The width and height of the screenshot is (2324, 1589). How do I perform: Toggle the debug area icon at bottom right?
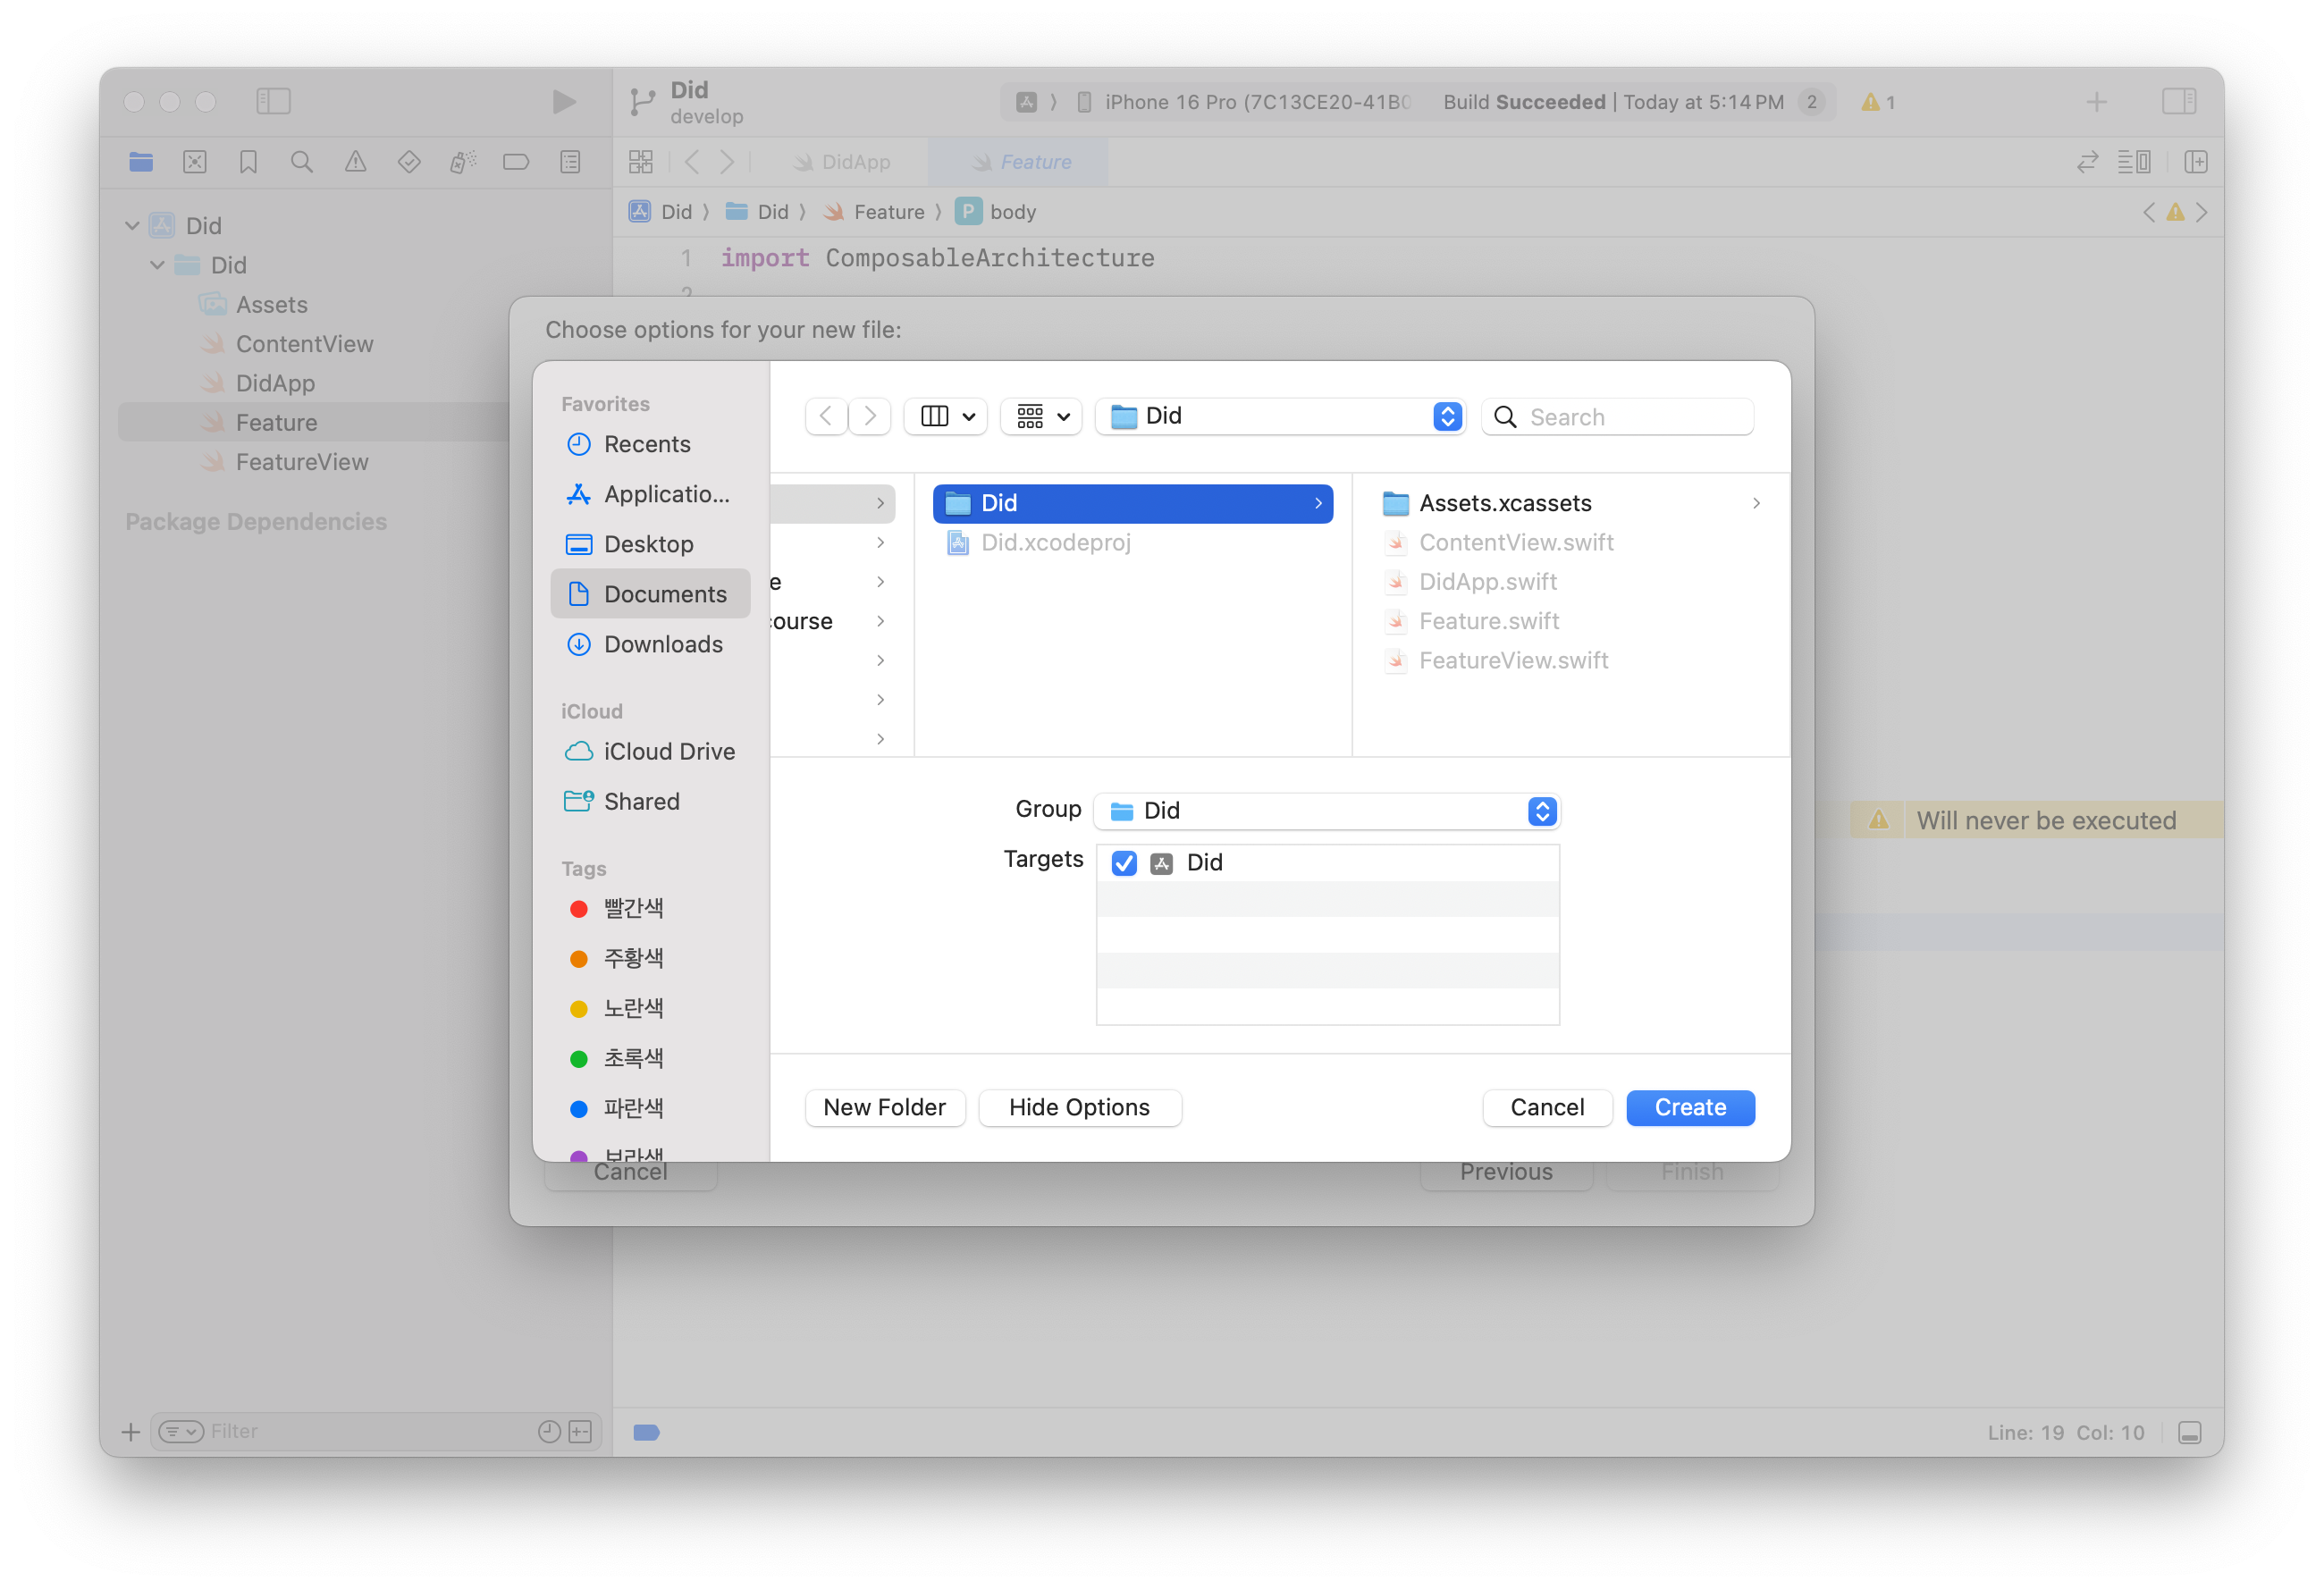pyautogui.click(x=2189, y=1432)
